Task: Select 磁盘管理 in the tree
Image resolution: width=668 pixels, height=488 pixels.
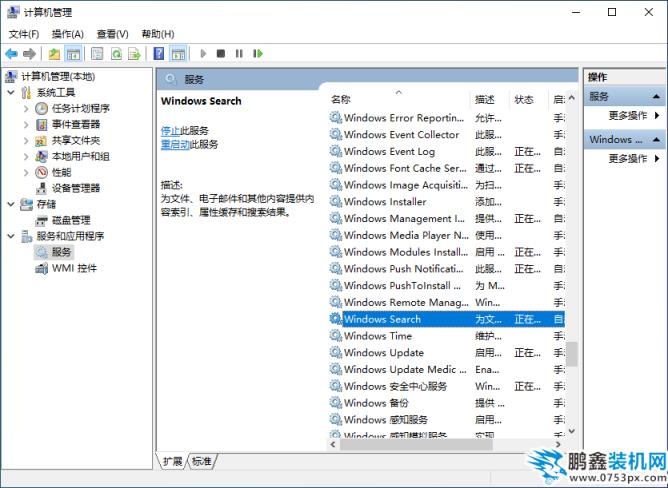Action: [x=71, y=220]
